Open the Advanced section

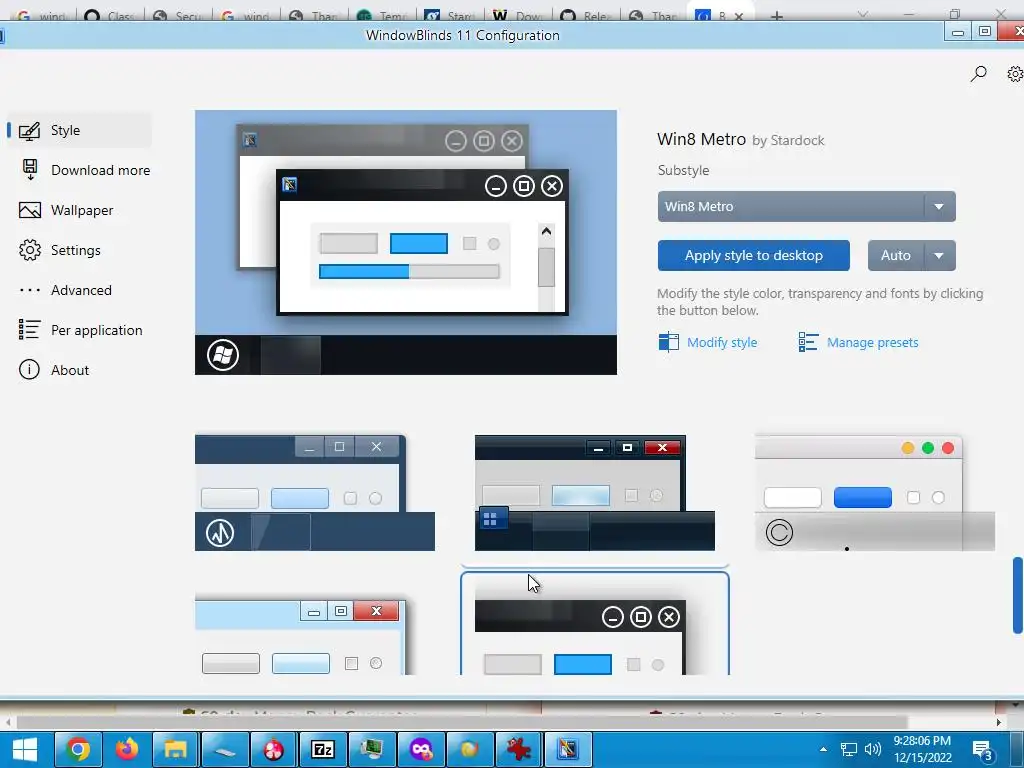click(66, 290)
